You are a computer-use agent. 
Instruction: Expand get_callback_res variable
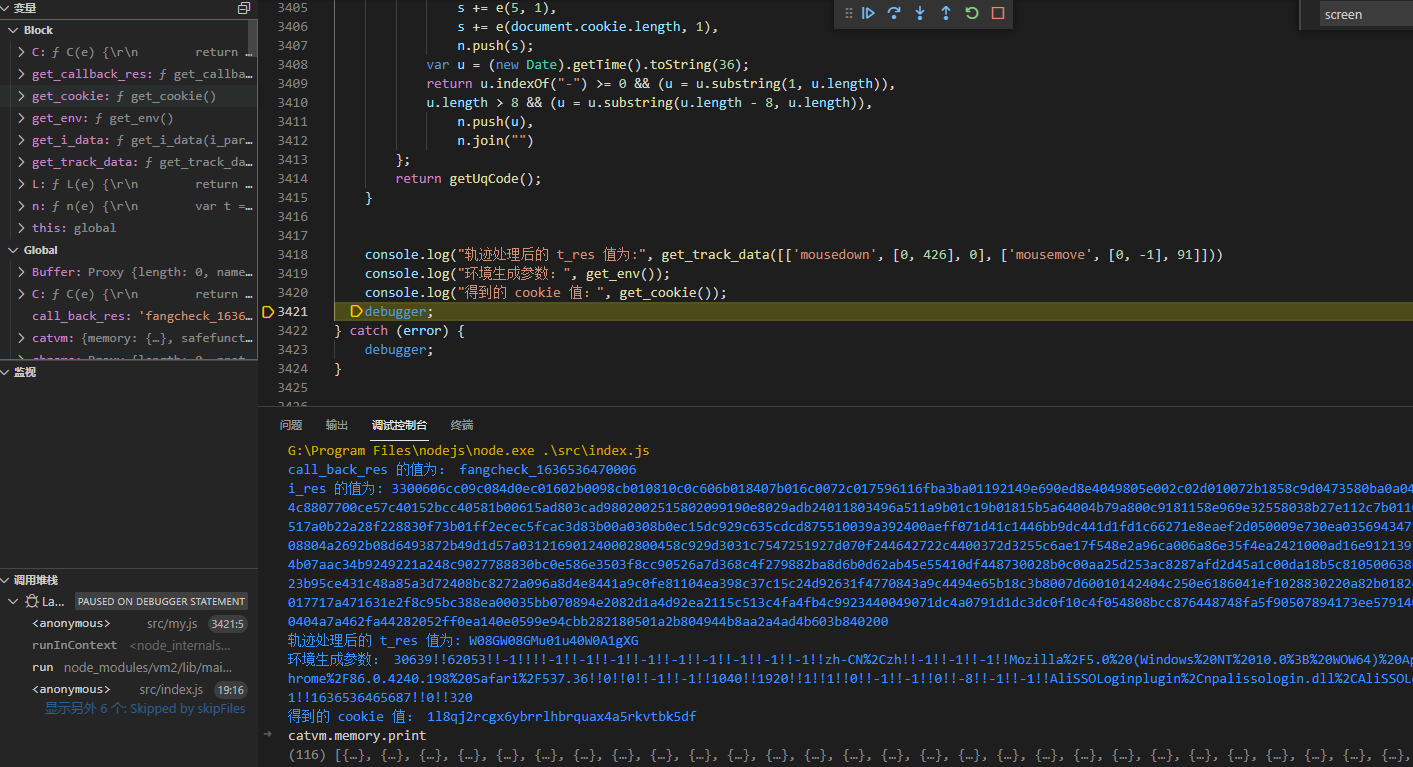(22, 74)
